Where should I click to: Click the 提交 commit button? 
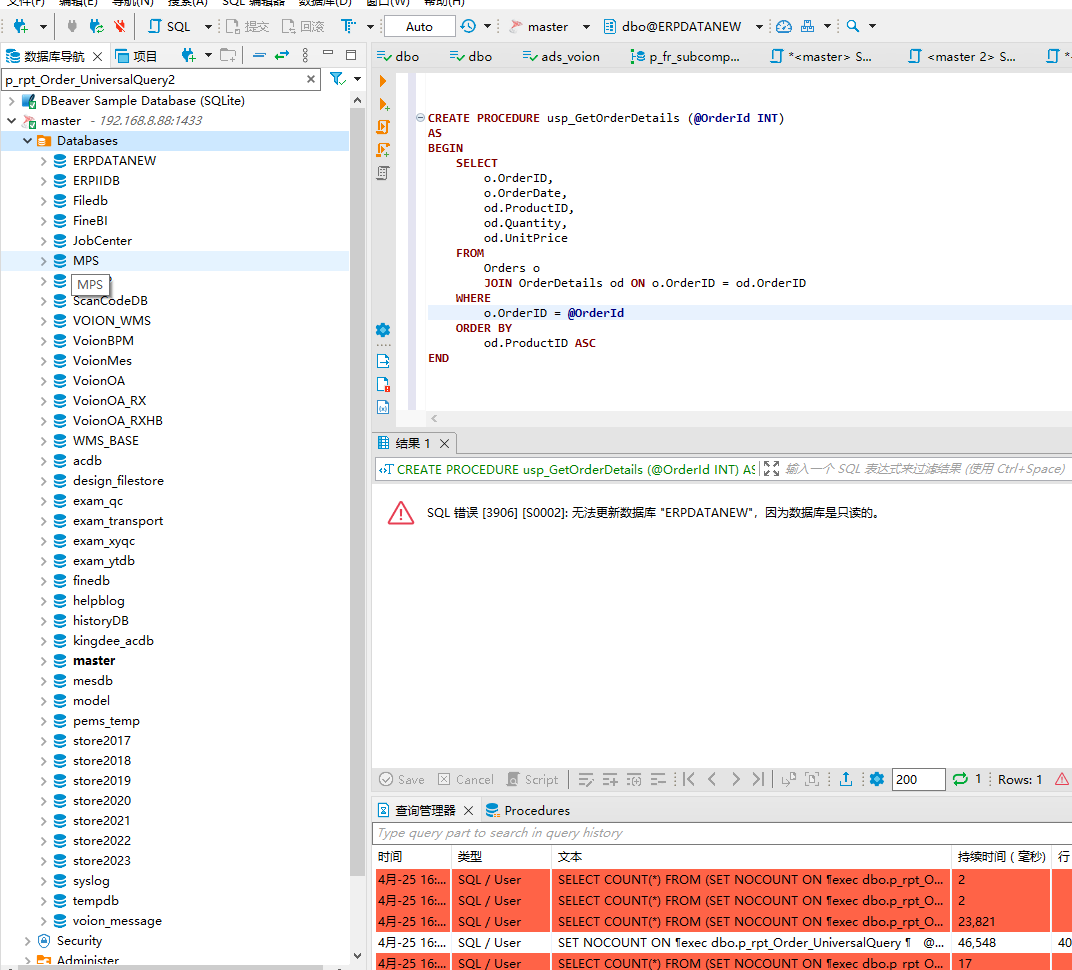(247, 27)
